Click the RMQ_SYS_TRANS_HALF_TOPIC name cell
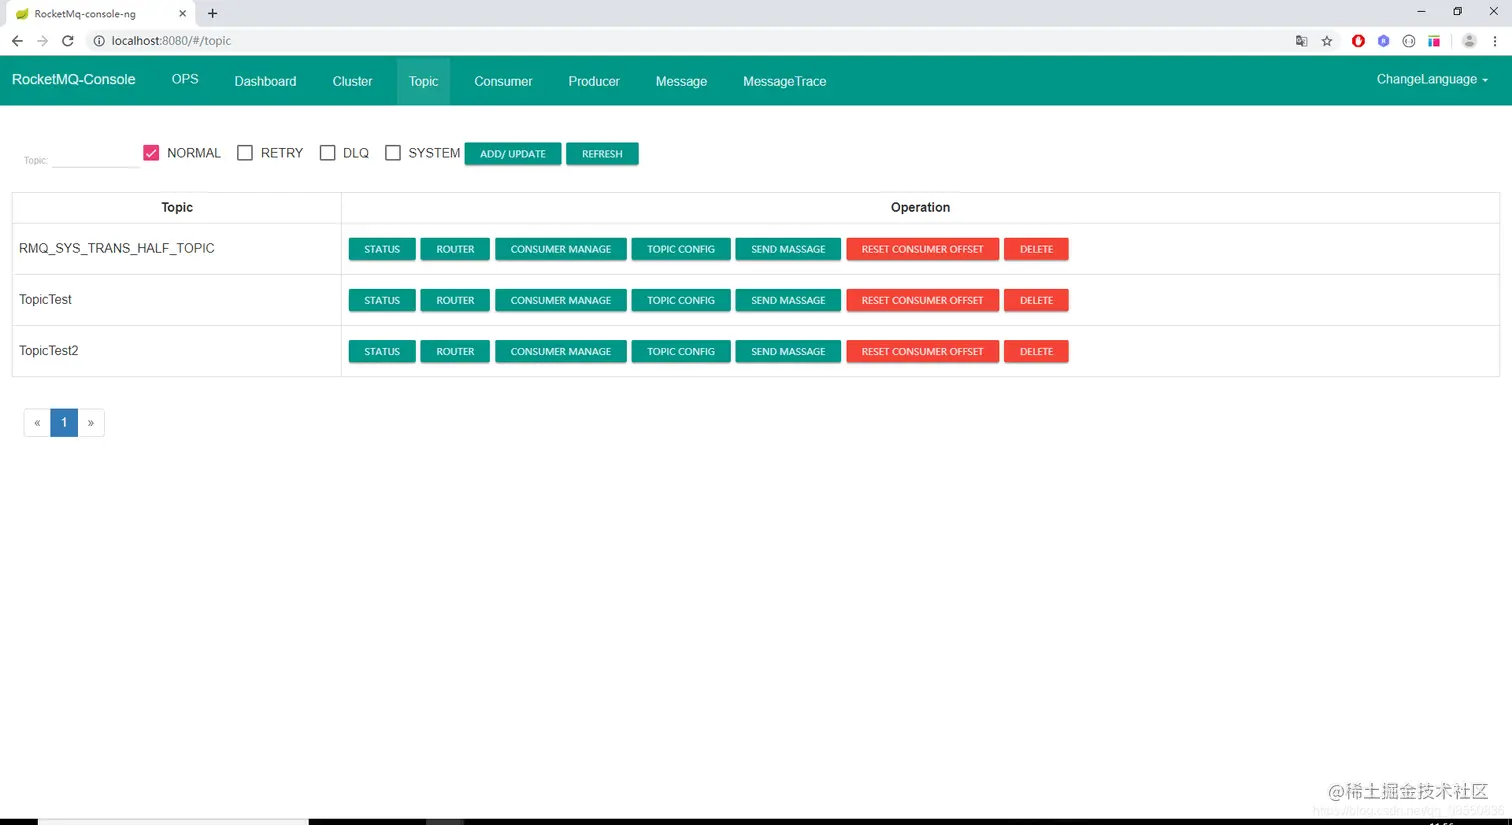Viewport: 1512px width, 825px height. coord(177,248)
